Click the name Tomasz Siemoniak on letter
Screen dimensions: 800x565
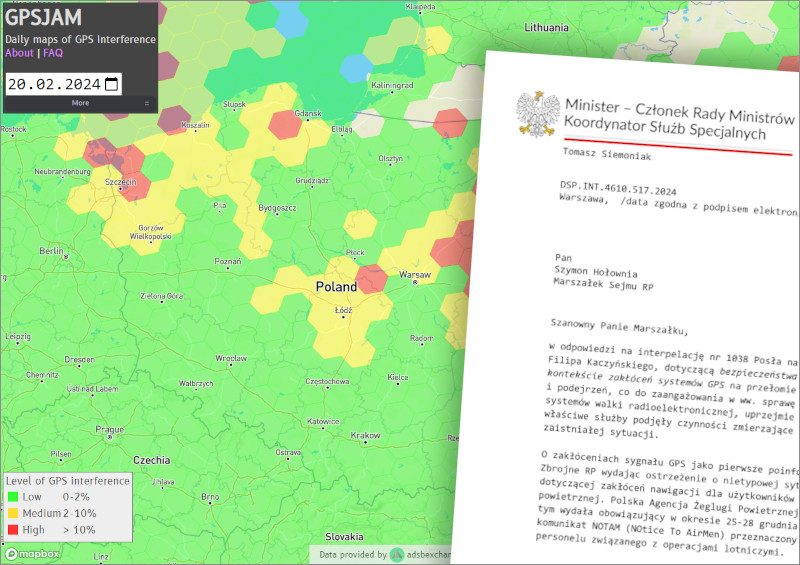(607, 154)
